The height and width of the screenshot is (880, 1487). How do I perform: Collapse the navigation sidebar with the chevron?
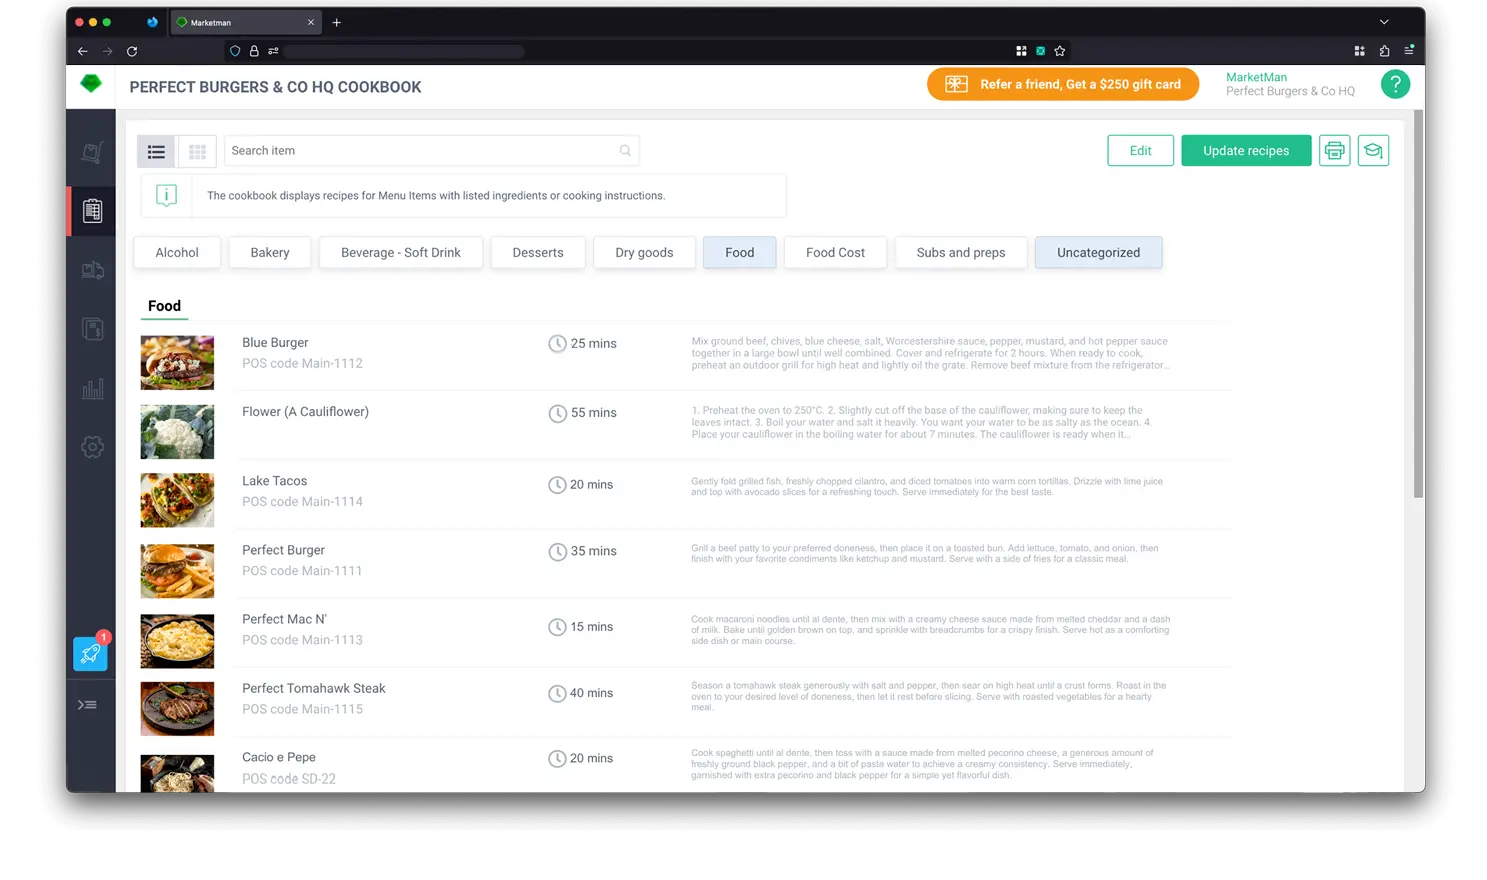[x=88, y=704]
